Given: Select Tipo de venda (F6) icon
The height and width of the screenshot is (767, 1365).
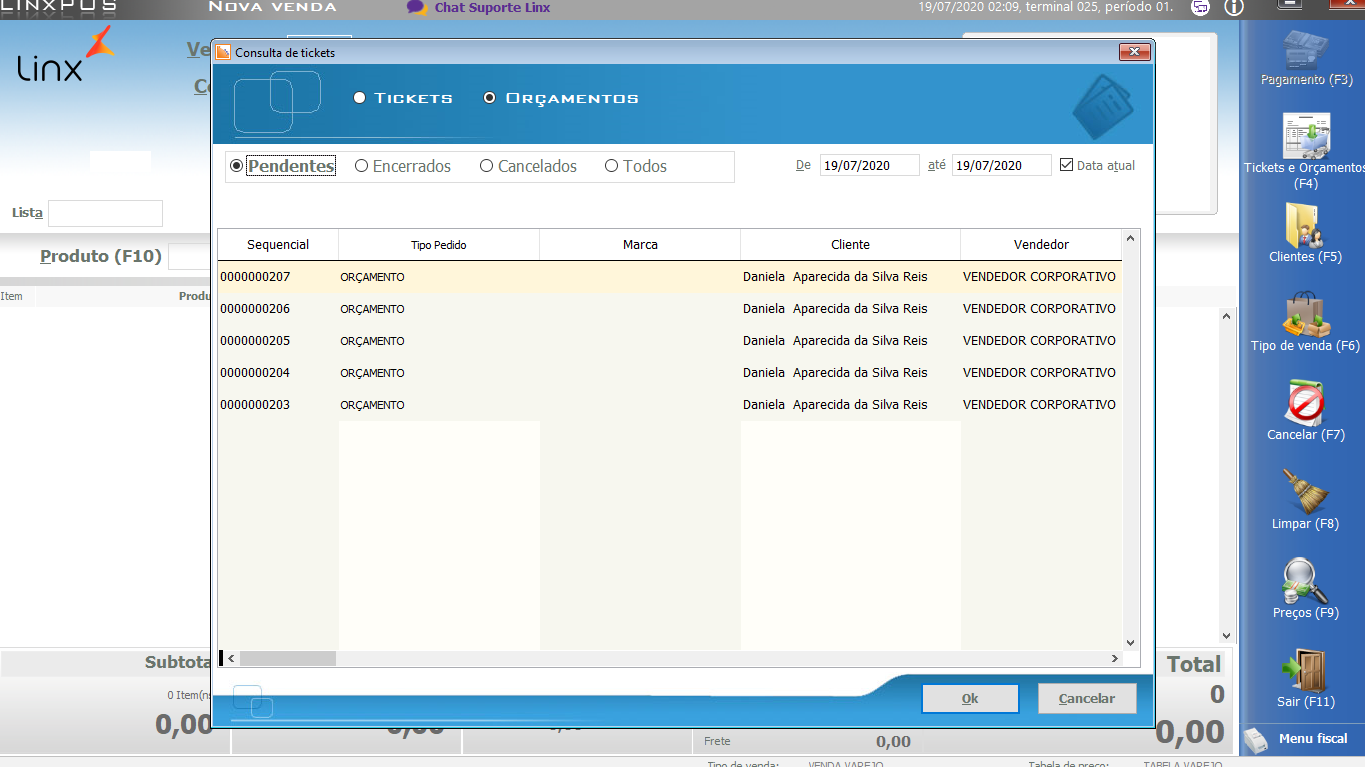Looking at the screenshot, I should pyautogui.click(x=1305, y=314).
